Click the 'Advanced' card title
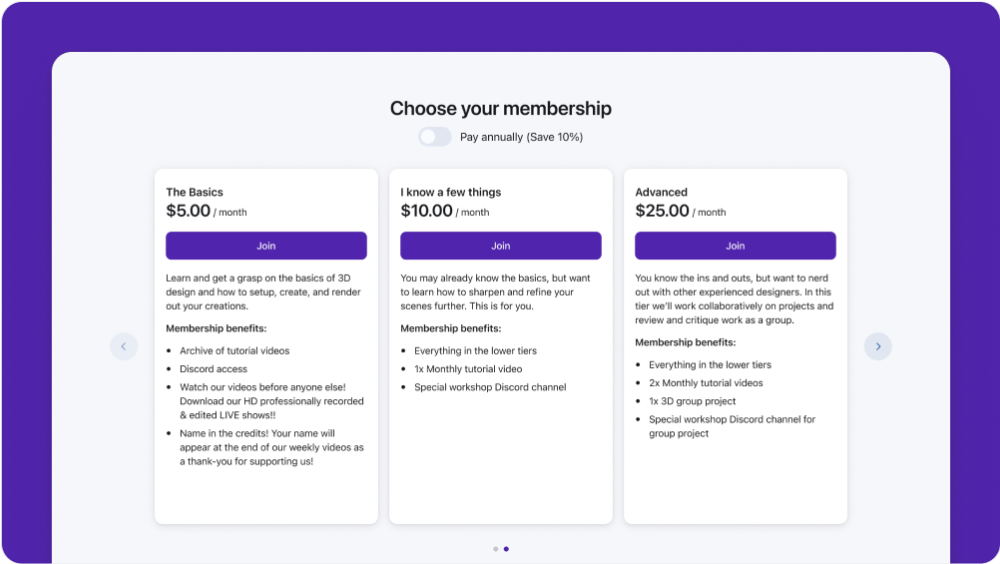 [x=661, y=192]
